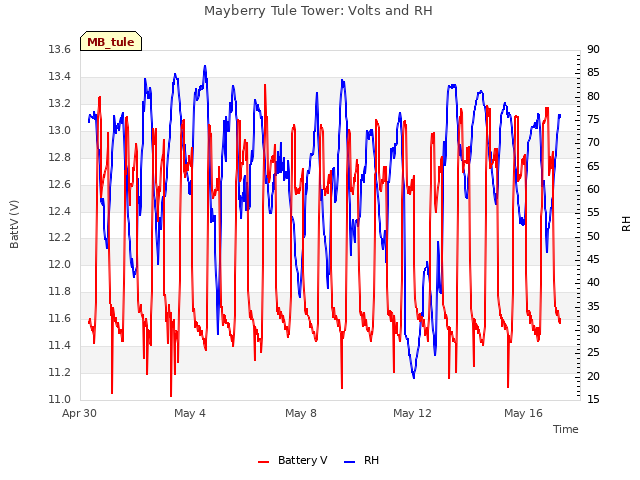Click the RH right axis title
The image size is (640, 480).
(626, 224)
